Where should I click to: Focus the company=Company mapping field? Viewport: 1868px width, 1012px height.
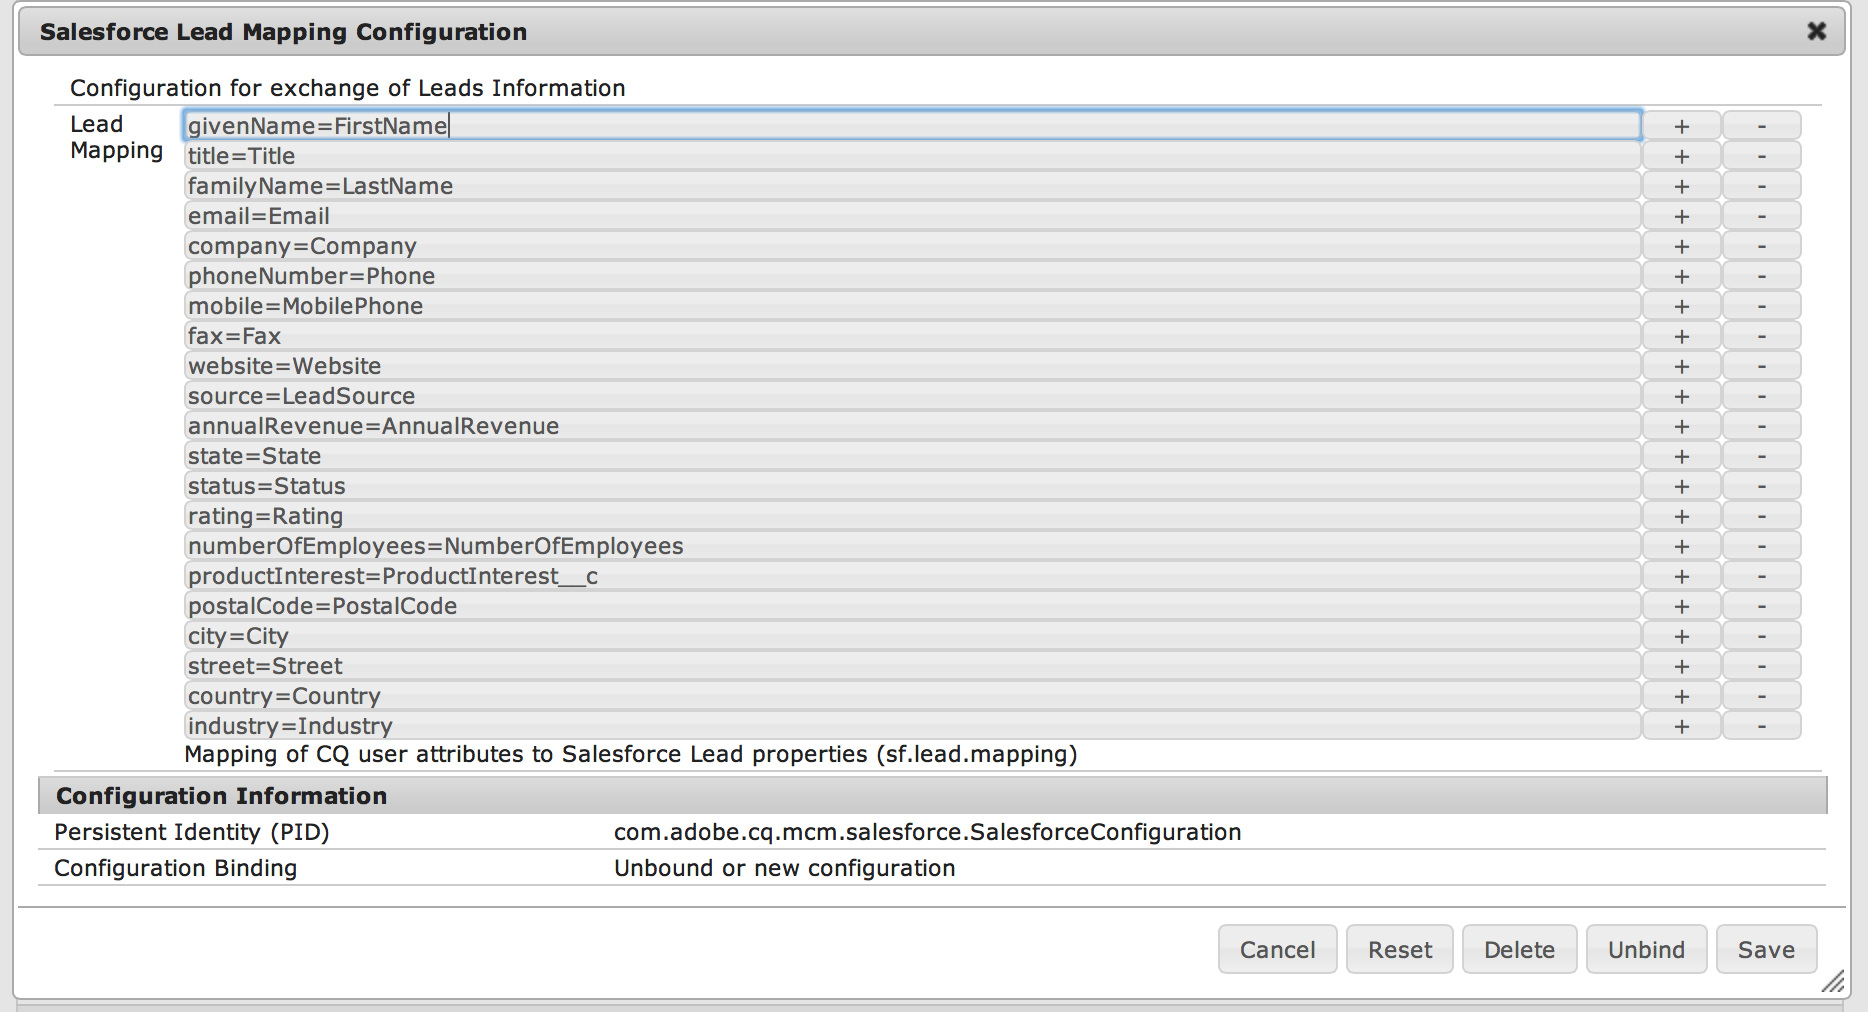(x=912, y=246)
